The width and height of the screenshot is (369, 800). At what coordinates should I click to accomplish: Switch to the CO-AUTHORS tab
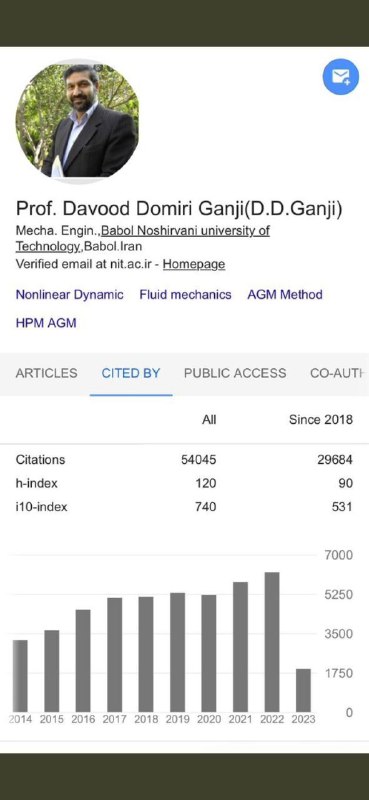338,373
